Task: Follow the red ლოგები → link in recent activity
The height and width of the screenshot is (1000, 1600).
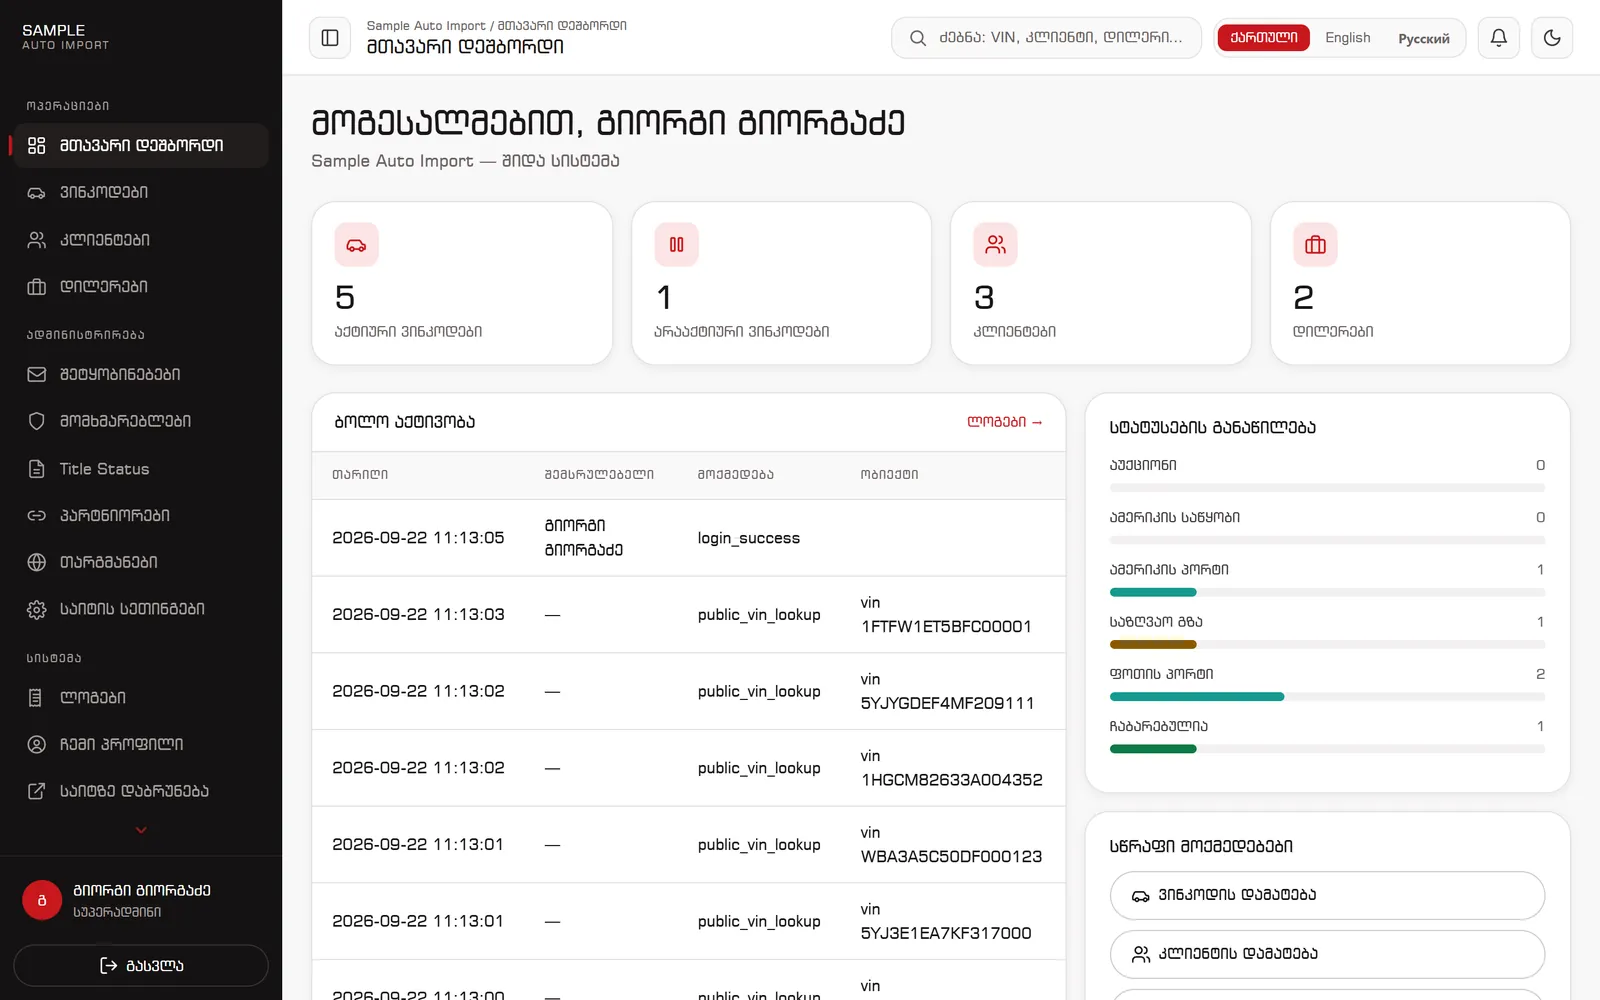Action: point(1005,422)
